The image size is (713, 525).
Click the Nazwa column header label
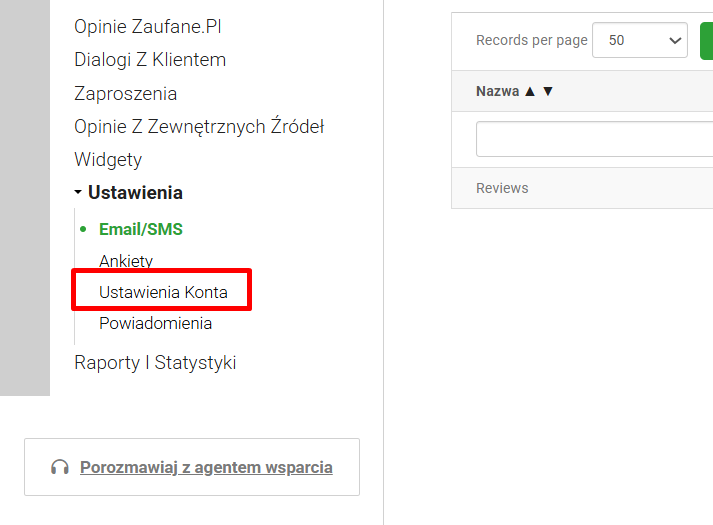pos(497,91)
